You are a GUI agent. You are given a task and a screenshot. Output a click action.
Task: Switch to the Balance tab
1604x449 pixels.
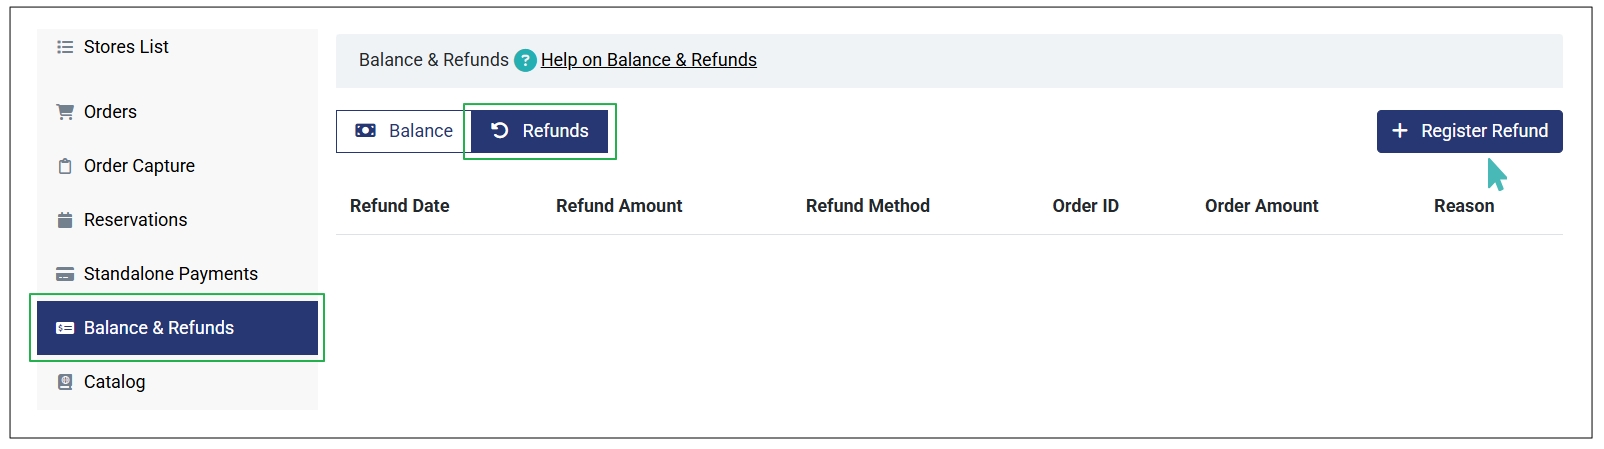pos(403,131)
